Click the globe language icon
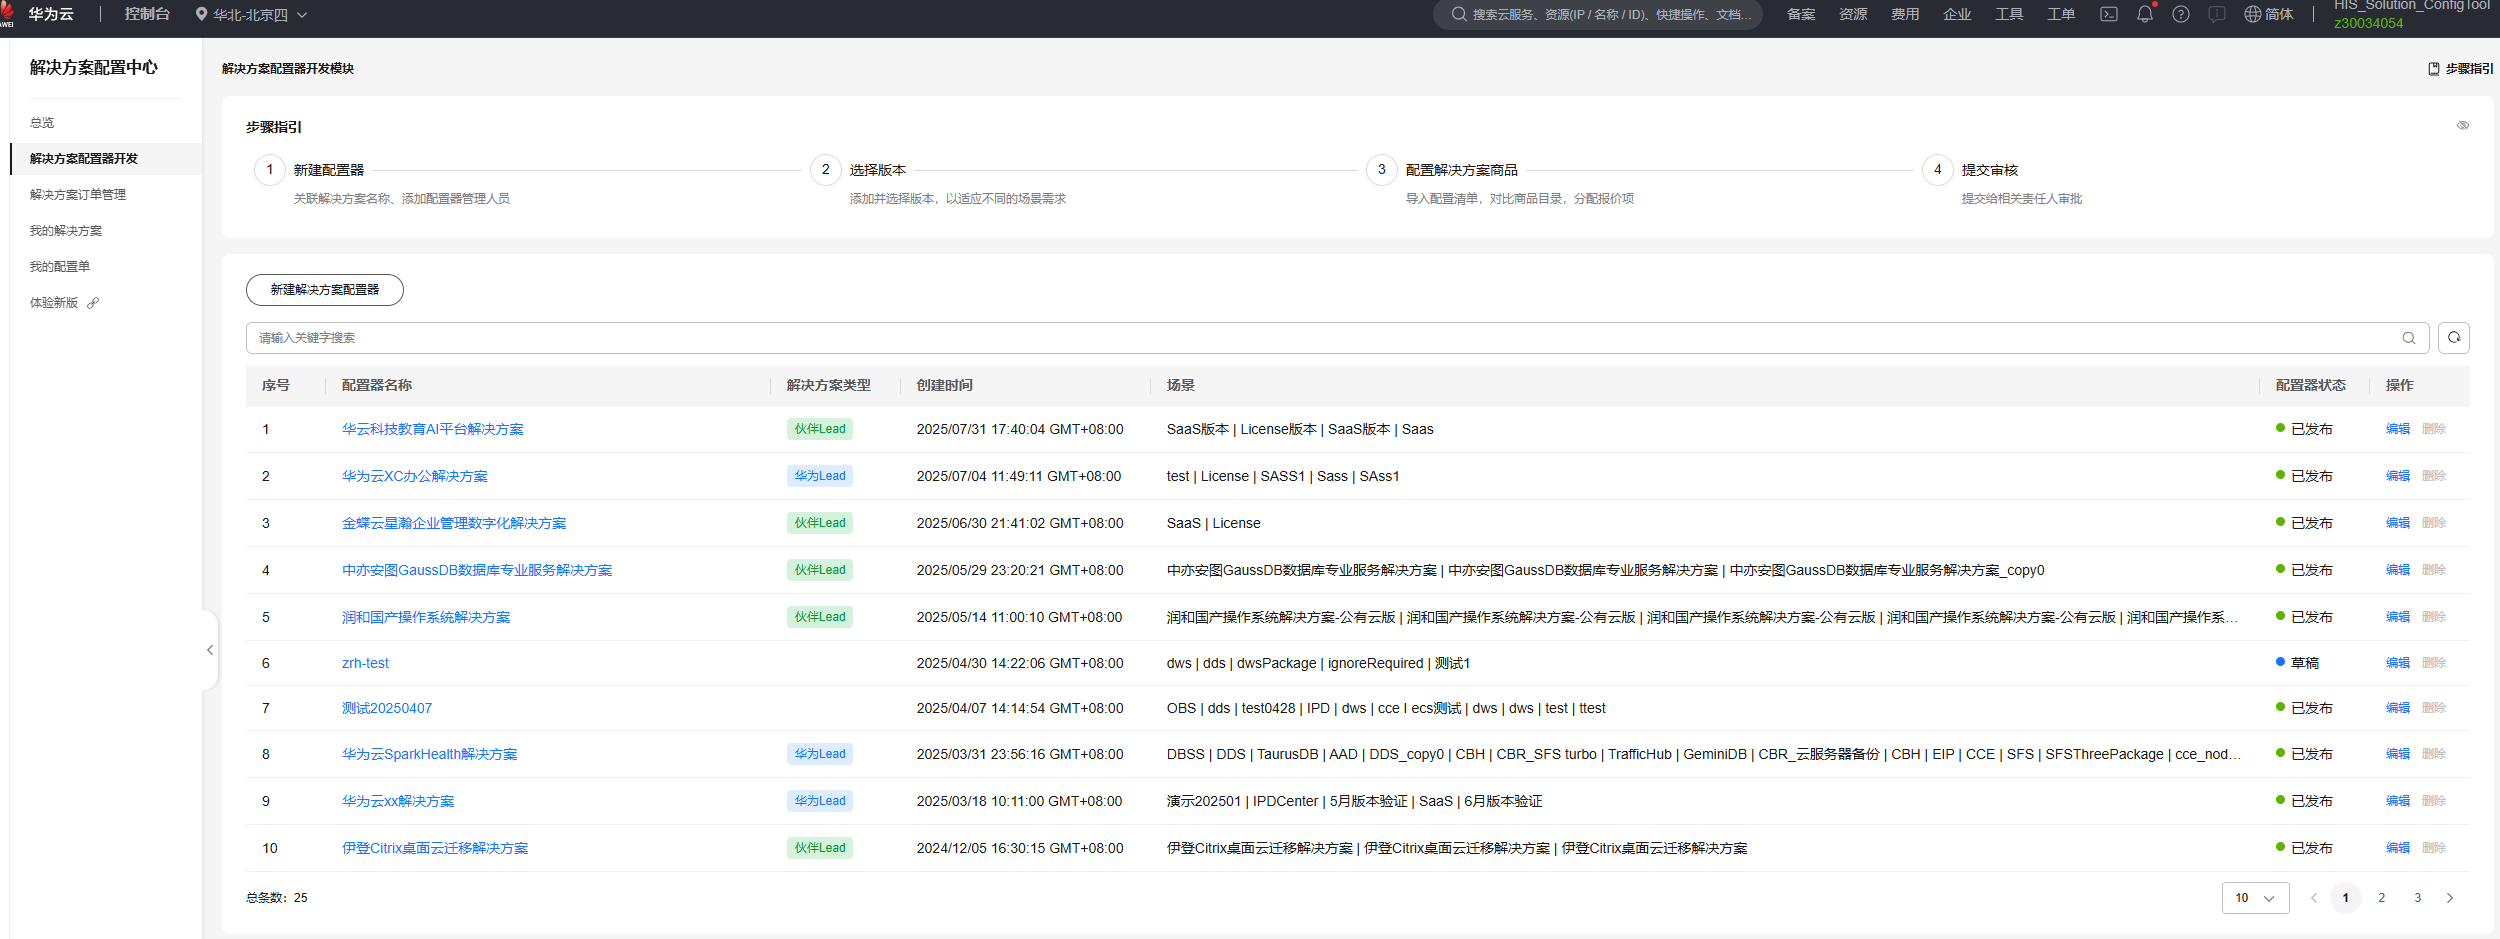This screenshot has width=2500, height=939. click(x=2252, y=14)
